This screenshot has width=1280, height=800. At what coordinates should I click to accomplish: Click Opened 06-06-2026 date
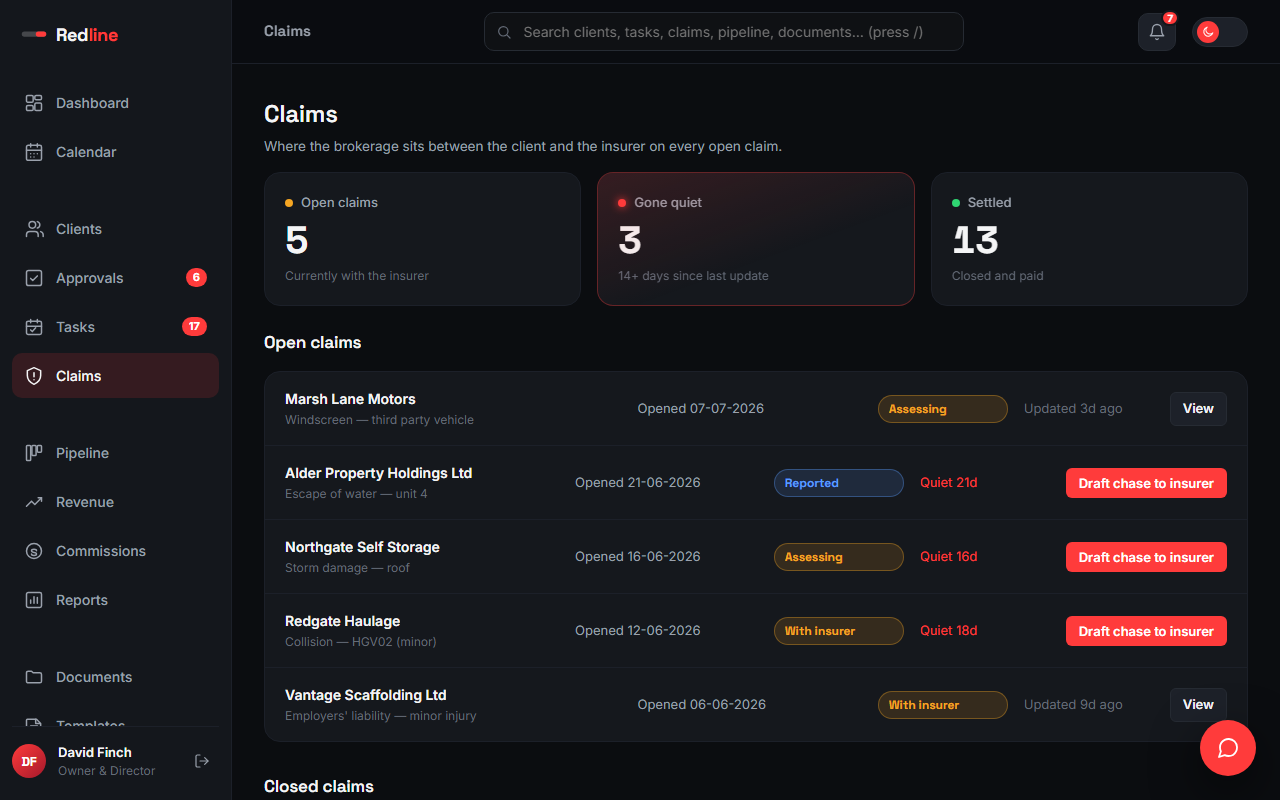point(702,705)
